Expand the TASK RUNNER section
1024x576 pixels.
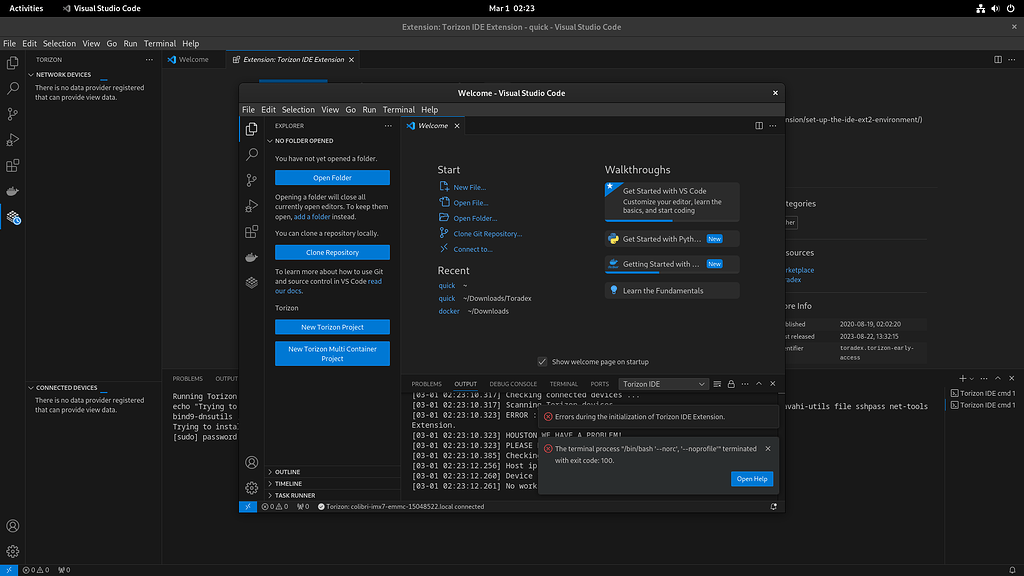(x=295, y=495)
